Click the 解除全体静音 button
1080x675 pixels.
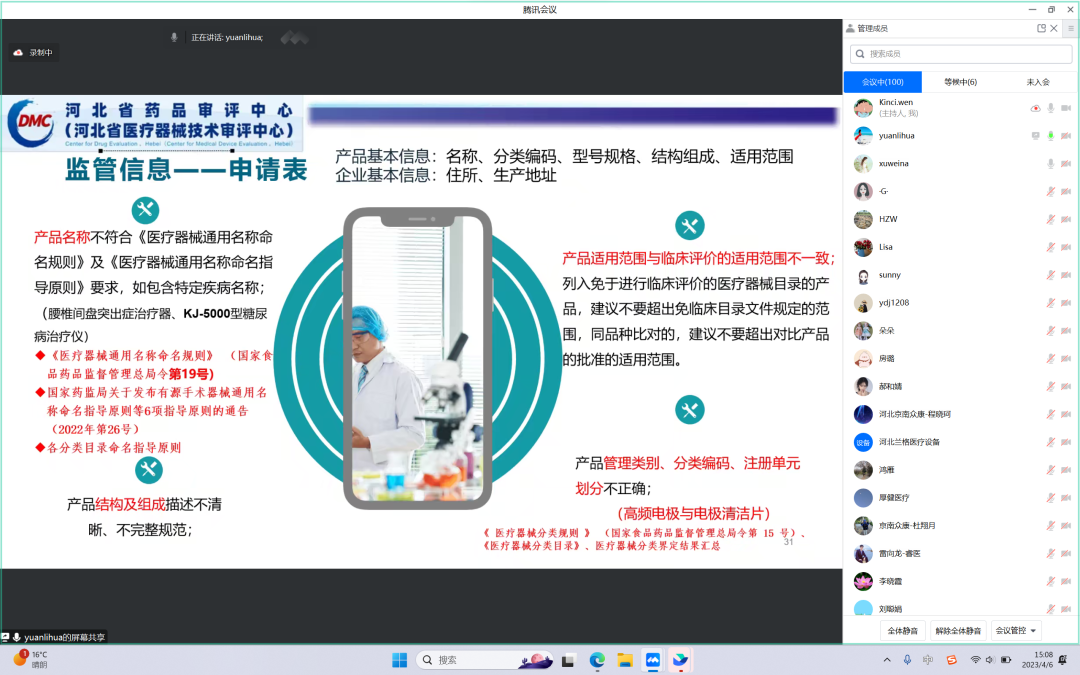[x=957, y=631]
